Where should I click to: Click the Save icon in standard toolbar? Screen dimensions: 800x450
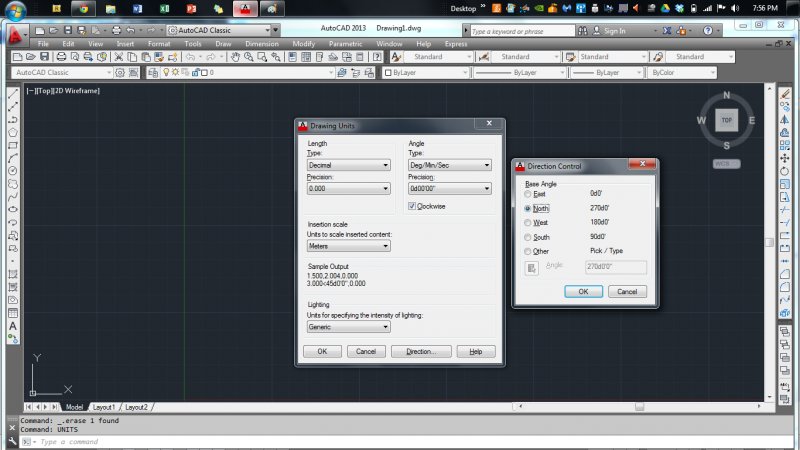coord(44,57)
